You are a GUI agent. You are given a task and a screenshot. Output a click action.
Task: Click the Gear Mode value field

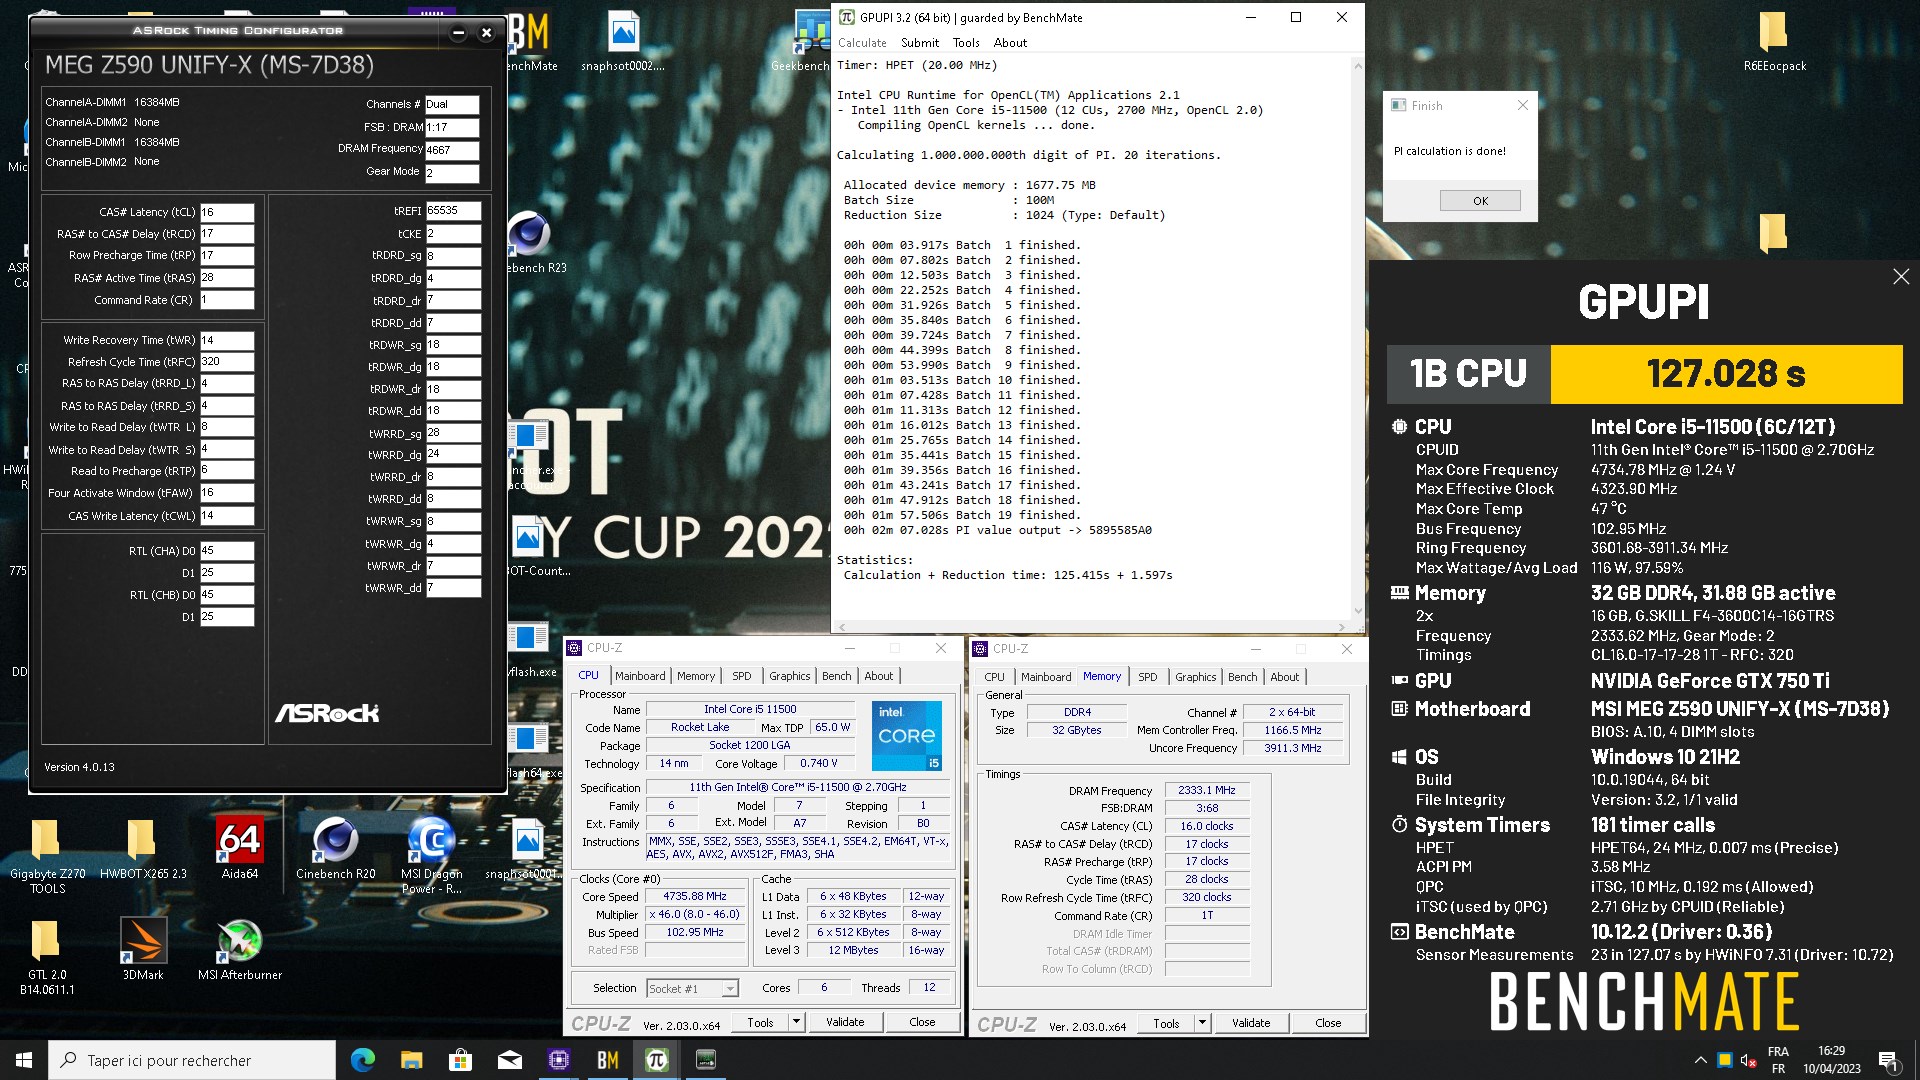tap(452, 172)
